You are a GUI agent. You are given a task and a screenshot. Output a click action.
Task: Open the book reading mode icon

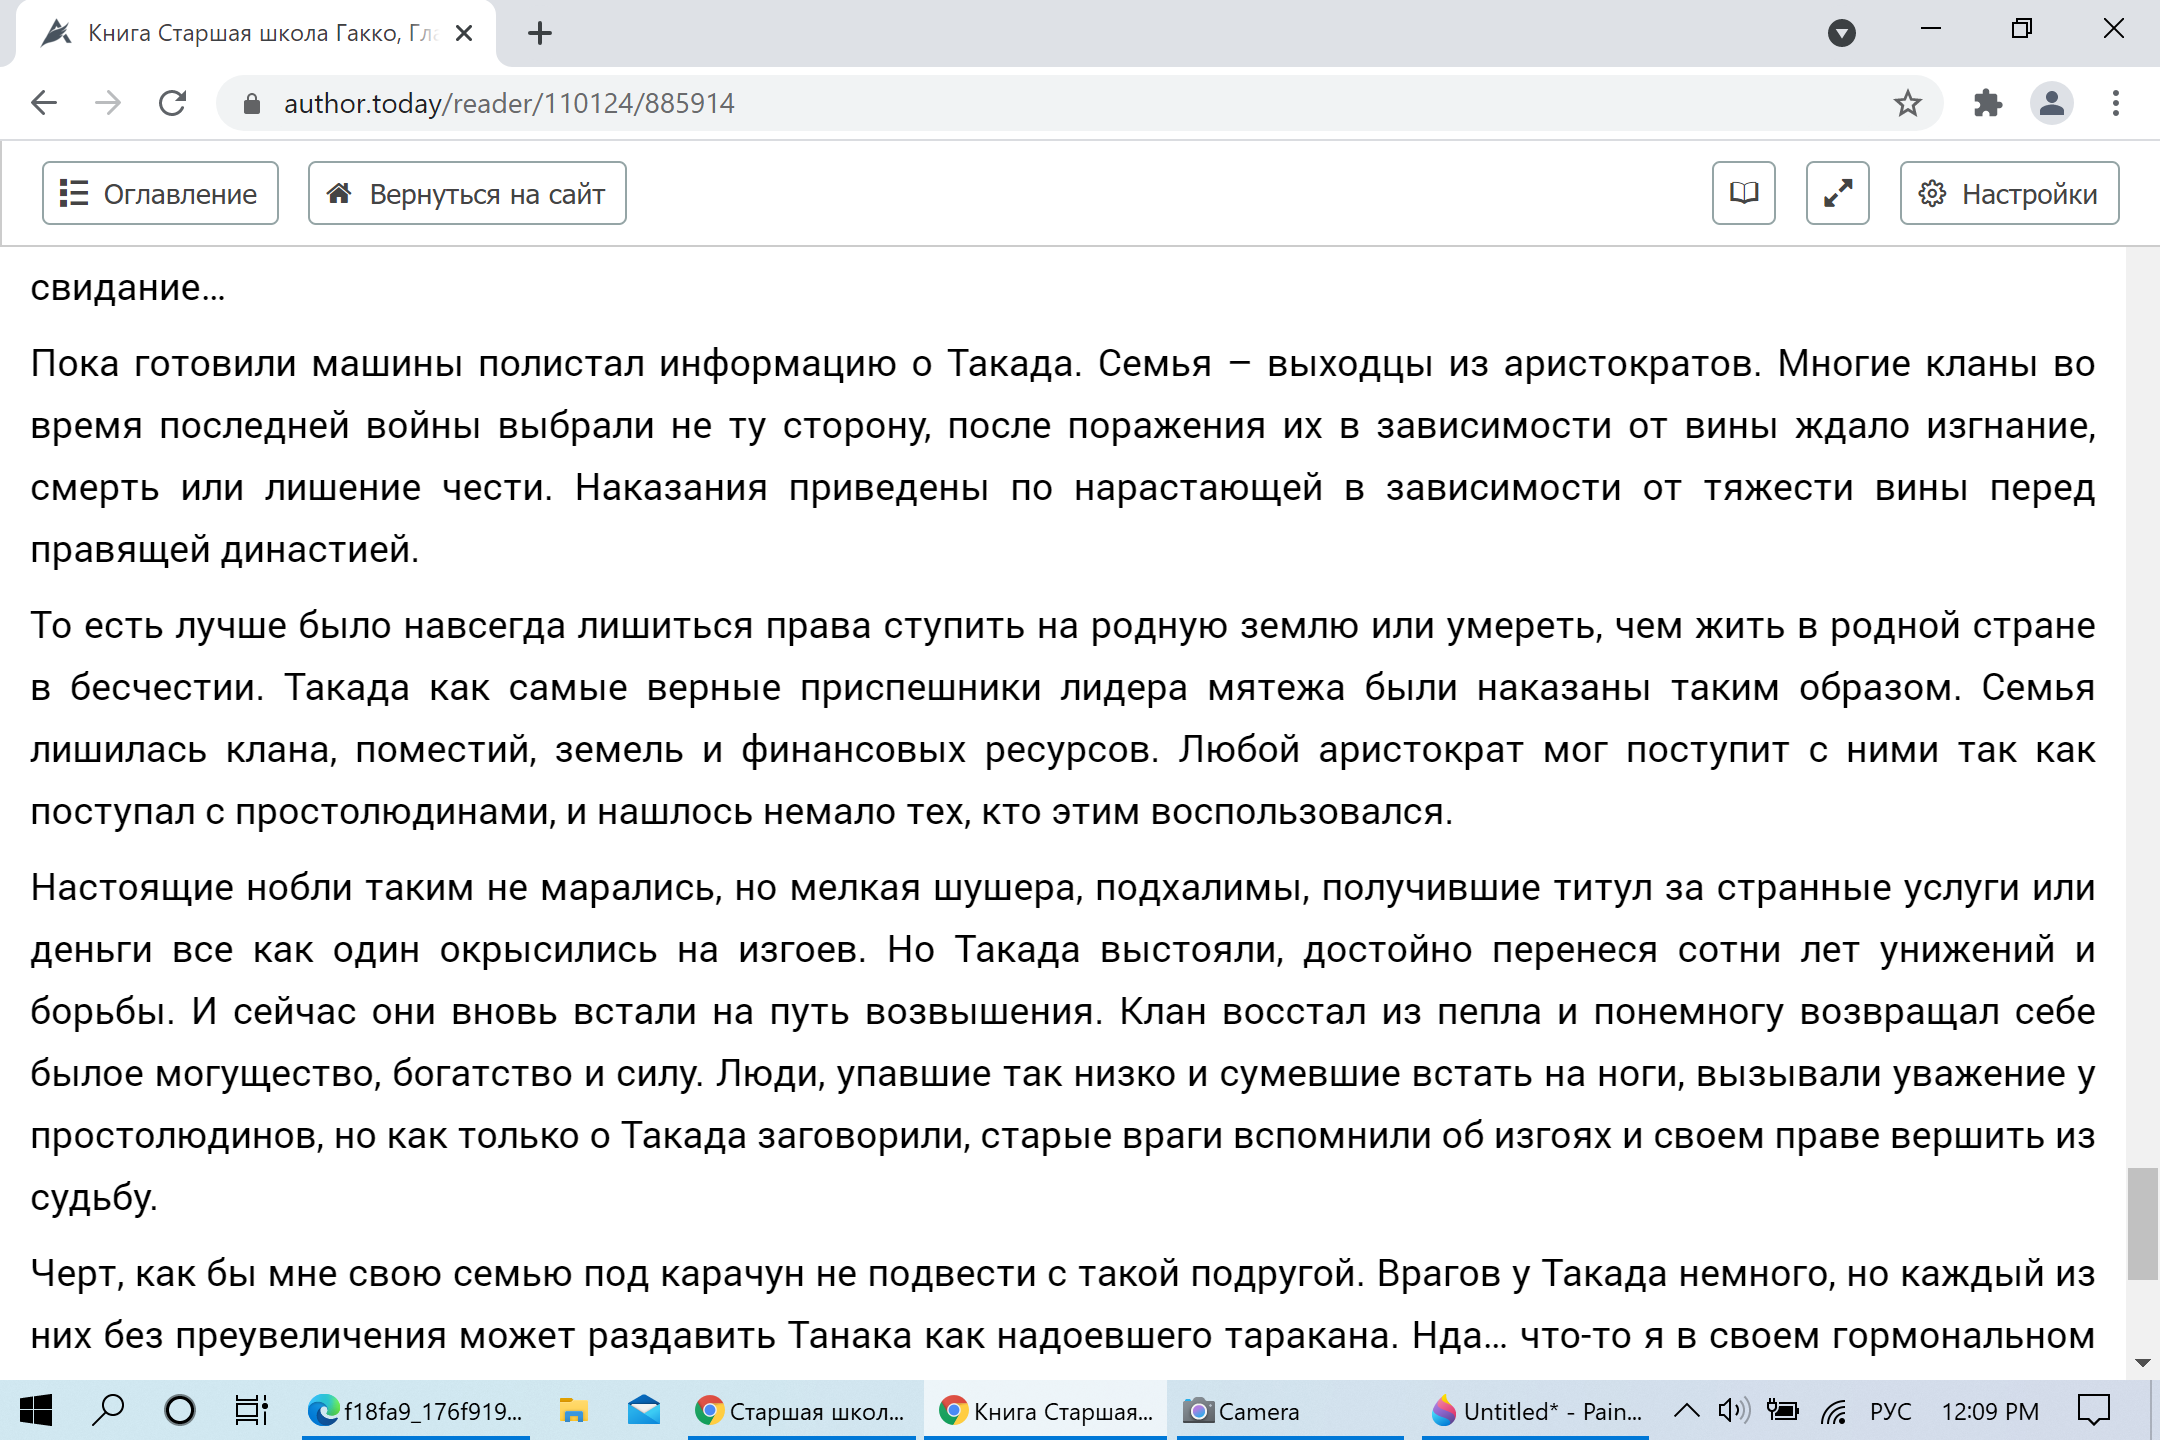tap(1743, 193)
